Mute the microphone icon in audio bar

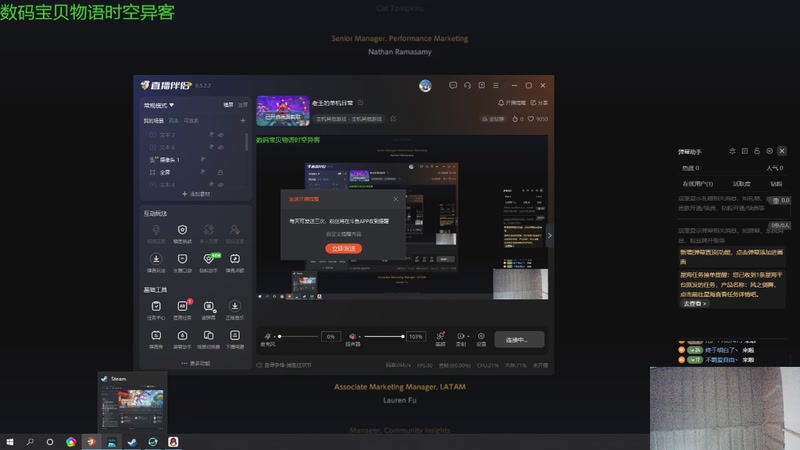[268, 336]
